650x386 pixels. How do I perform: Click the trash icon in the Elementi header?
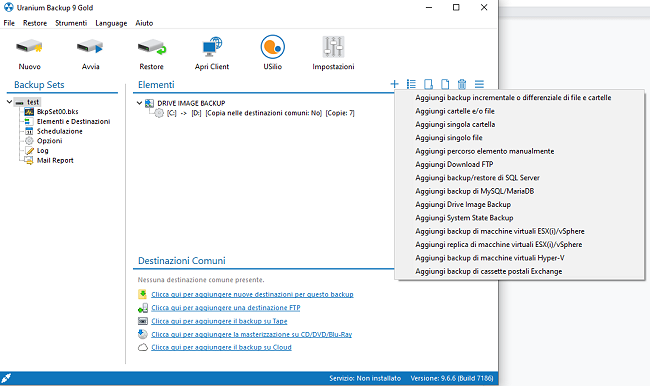462,84
